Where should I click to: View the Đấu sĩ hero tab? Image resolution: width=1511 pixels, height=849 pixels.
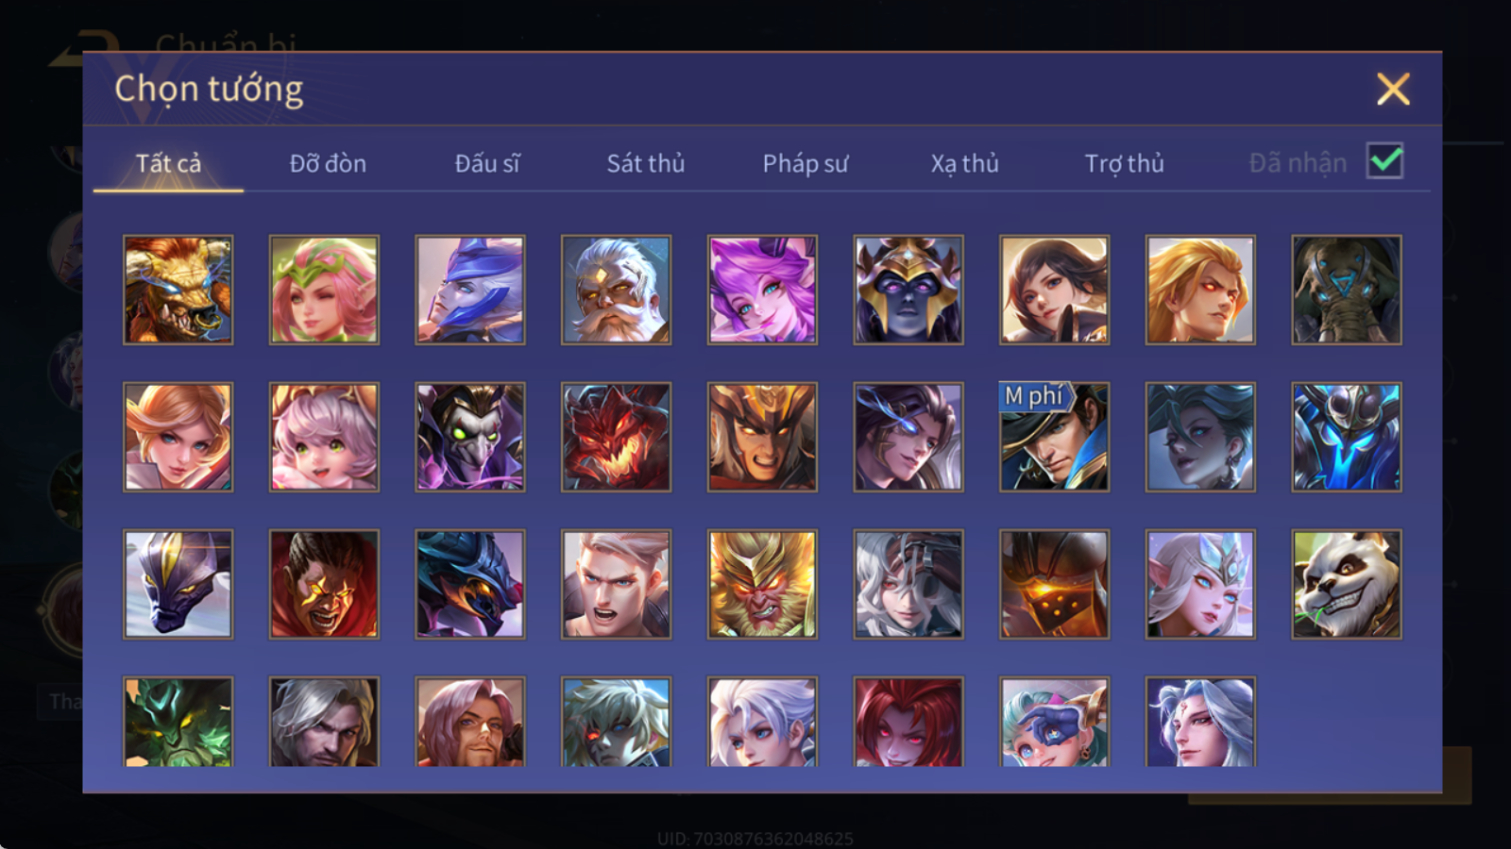[487, 163]
